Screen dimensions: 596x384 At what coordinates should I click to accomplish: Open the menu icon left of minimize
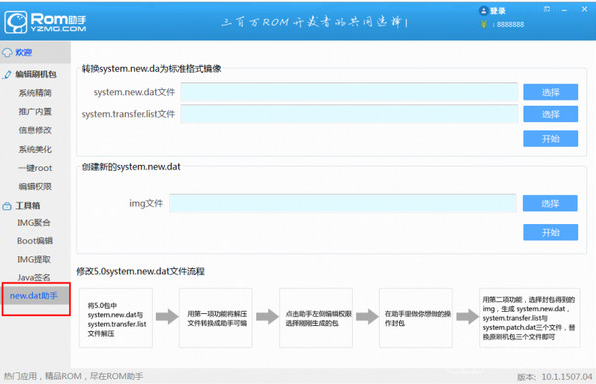pos(547,9)
